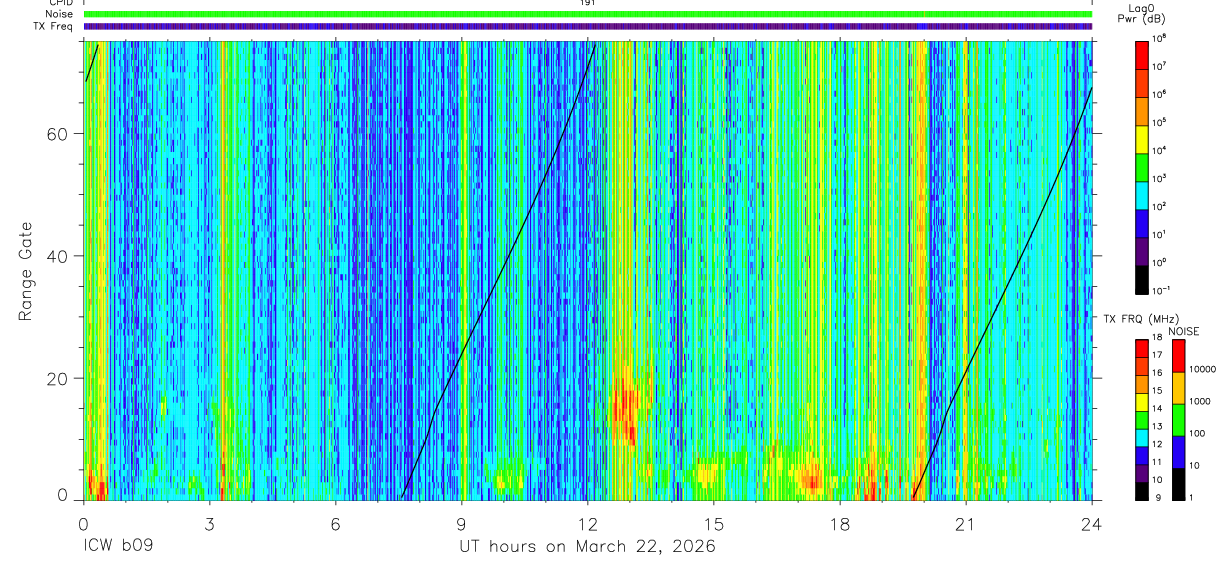The height and width of the screenshot is (567, 1228).
Task: Click the x-axis tick label '6'
Action: click(x=335, y=524)
